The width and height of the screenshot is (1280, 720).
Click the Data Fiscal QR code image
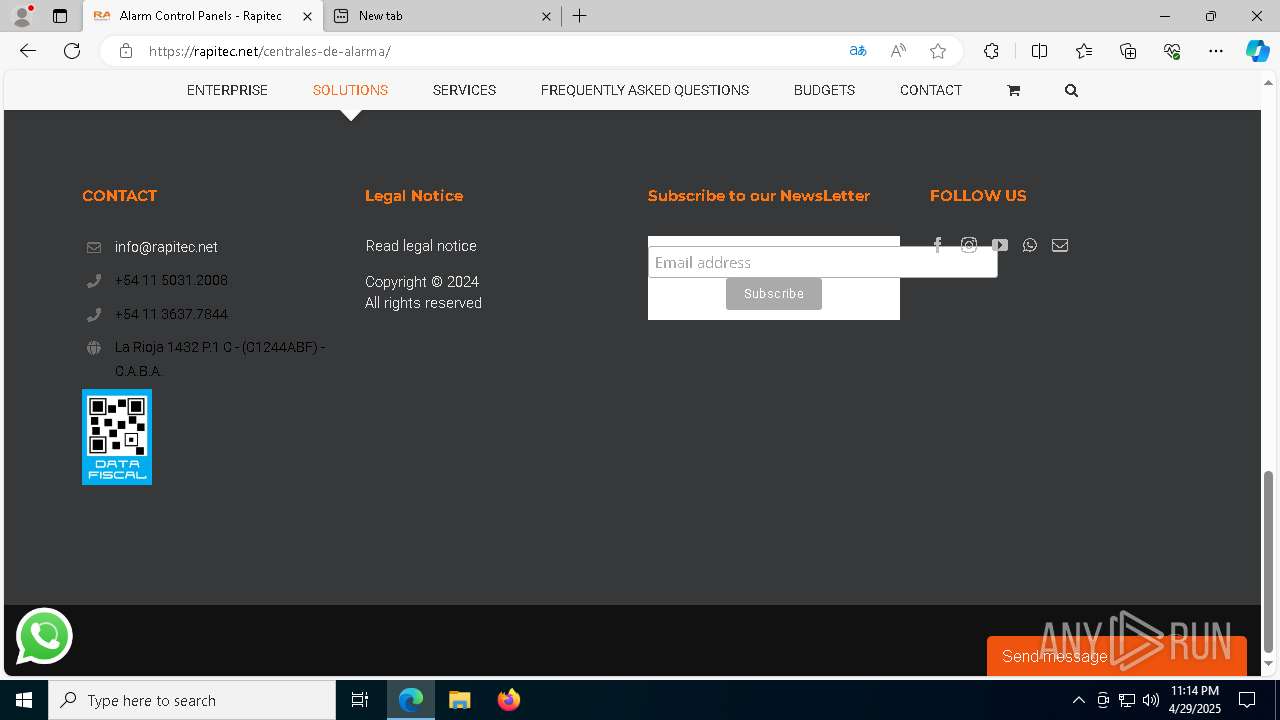(117, 437)
